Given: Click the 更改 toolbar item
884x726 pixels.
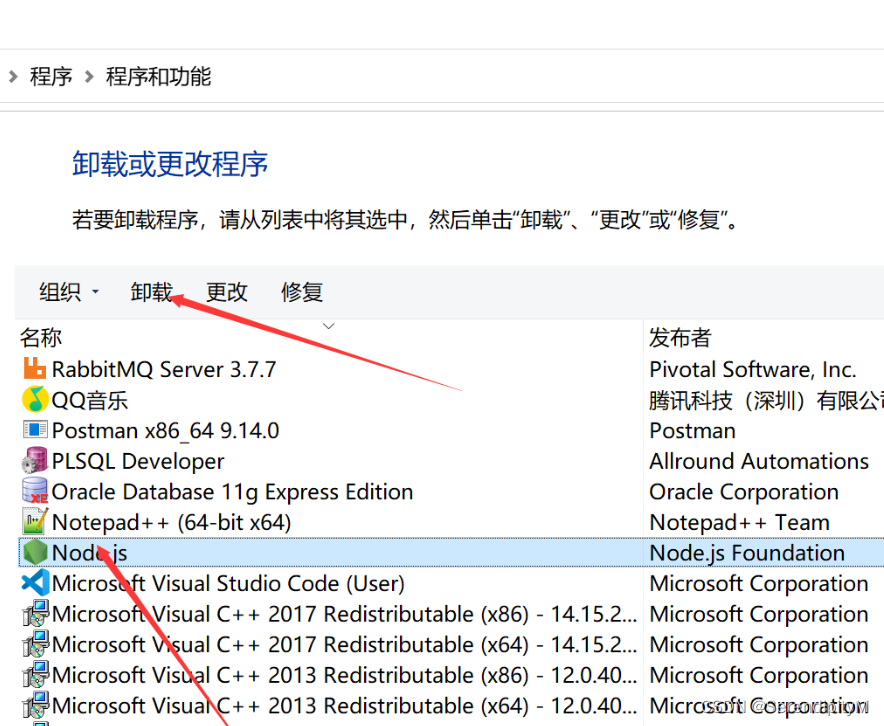Looking at the screenshot, I should pyautogui.click(x=226, y=292).
